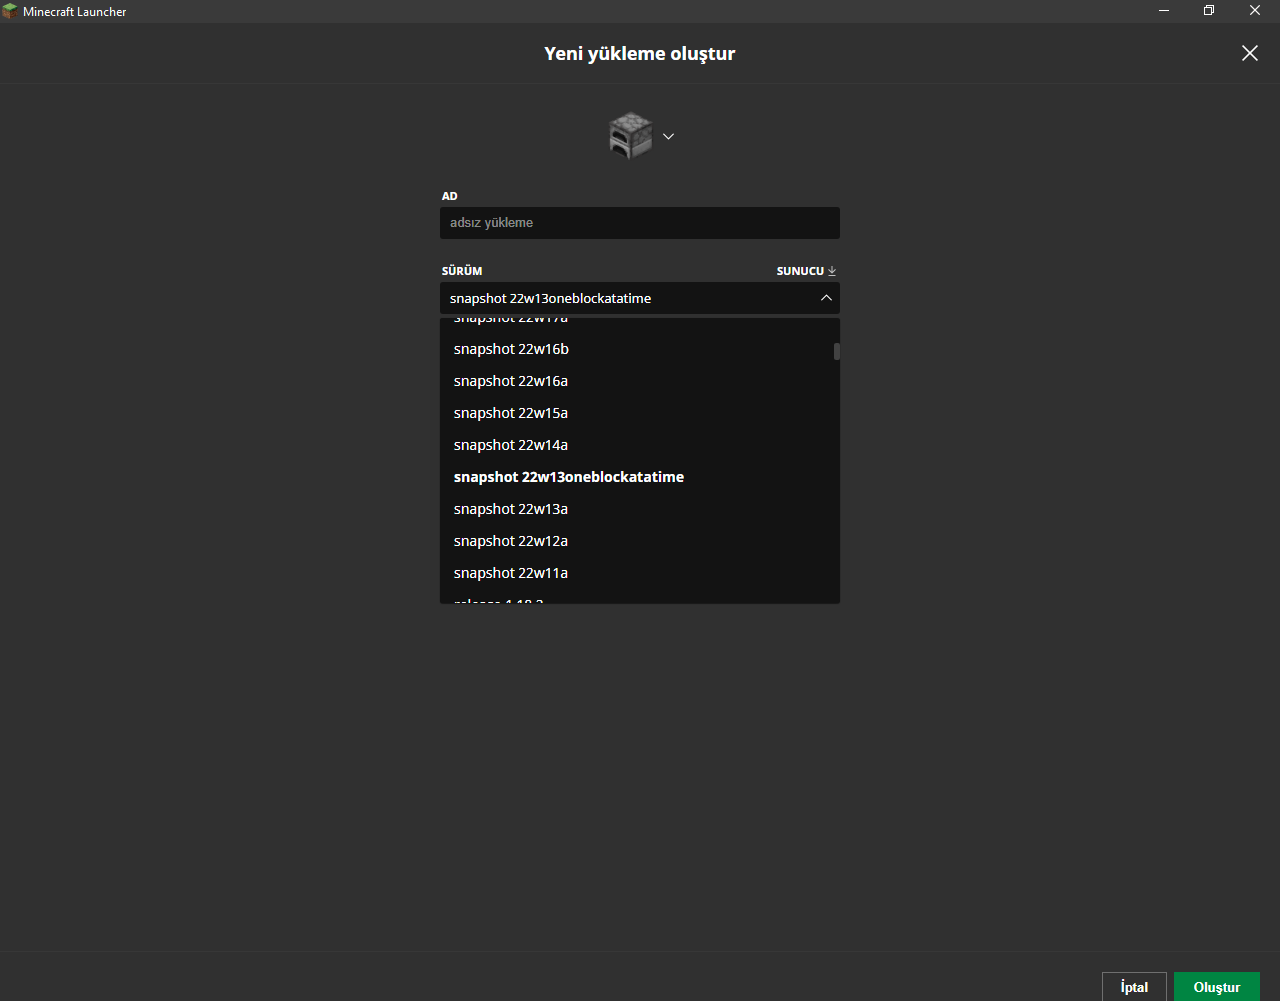
Task: Click the green Oluştur button
Action: (1216, 986)
